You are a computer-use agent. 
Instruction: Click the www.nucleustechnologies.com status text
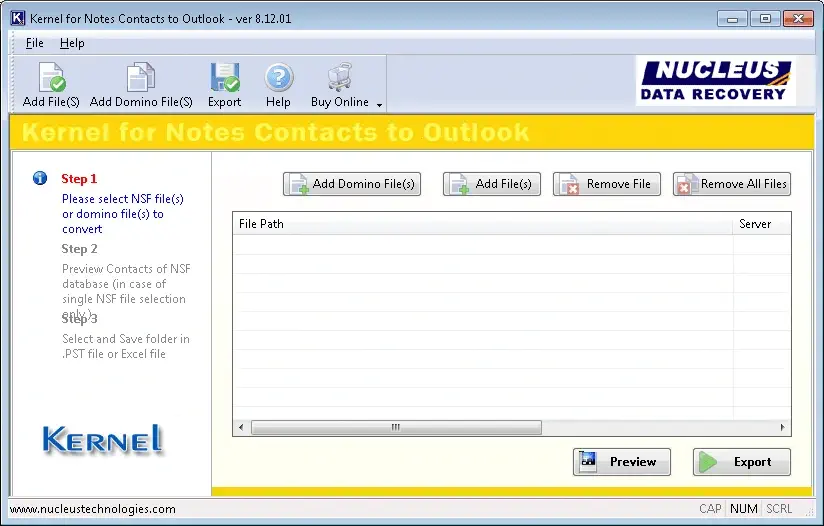92,509
